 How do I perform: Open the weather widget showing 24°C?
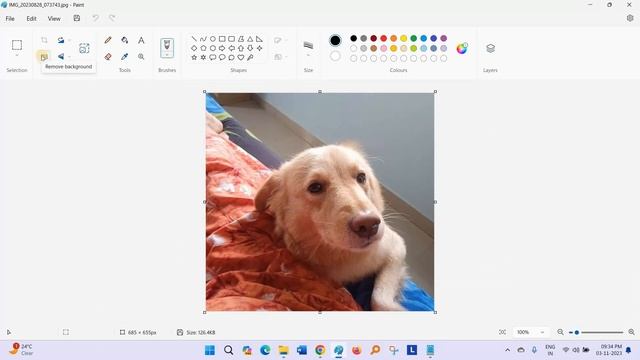click(x=20, y=349)
